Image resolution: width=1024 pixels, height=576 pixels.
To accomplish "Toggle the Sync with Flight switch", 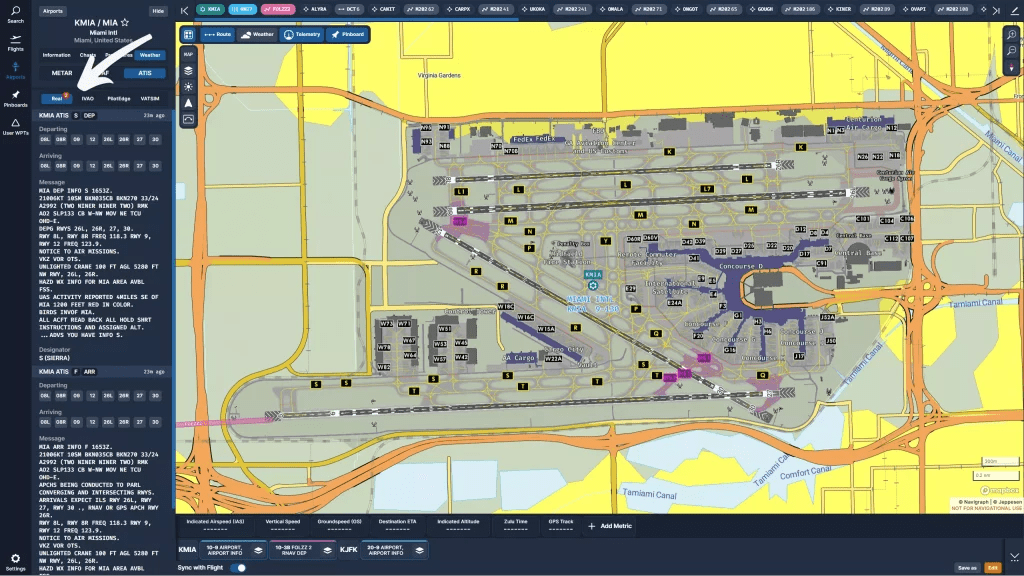I will [x=238, y=566].
